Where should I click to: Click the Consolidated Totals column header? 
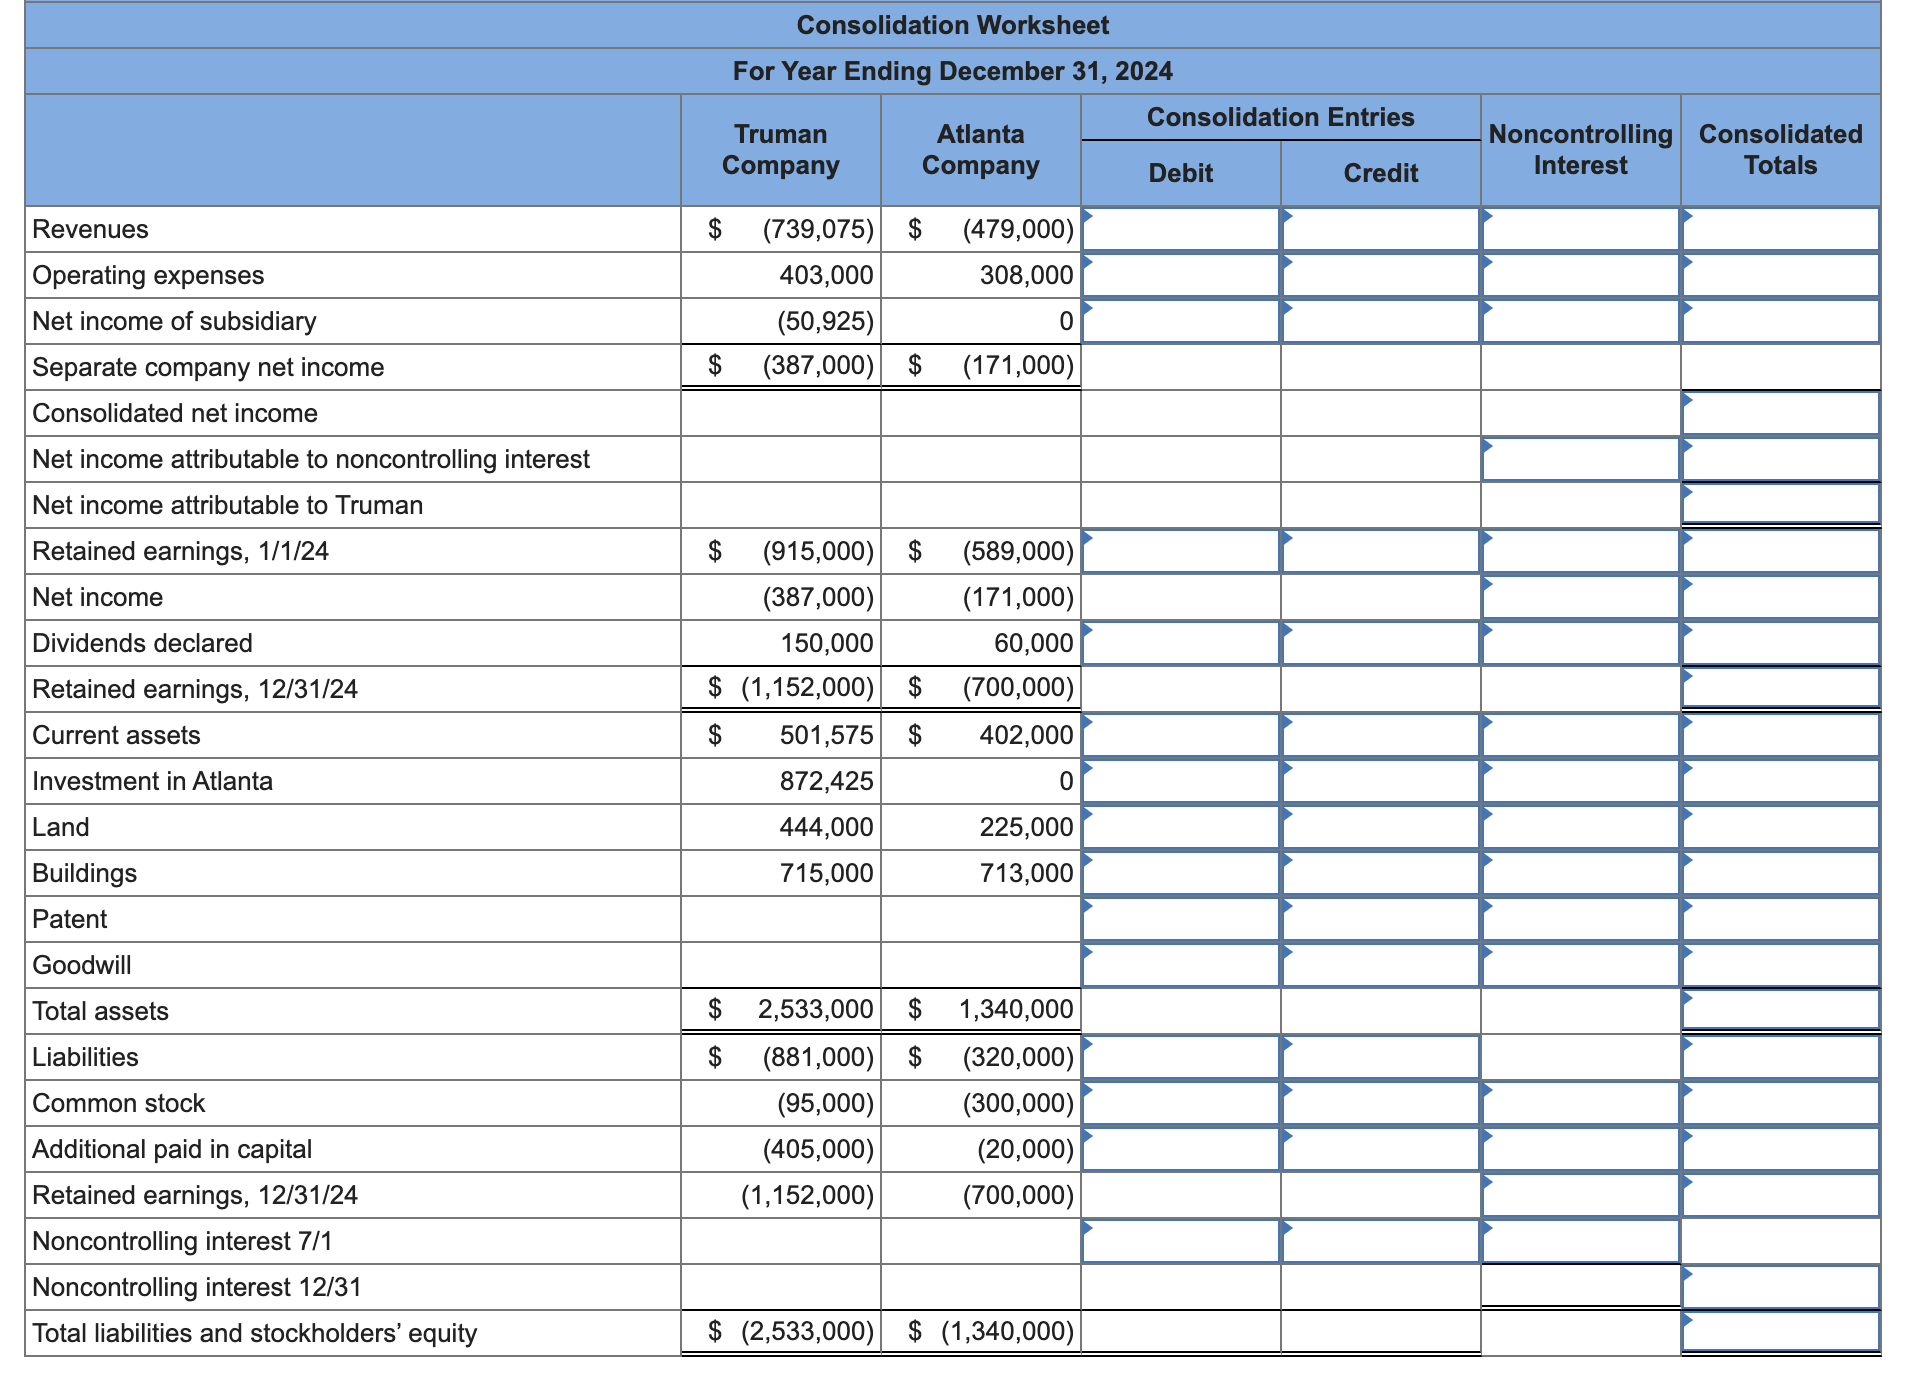pos(1780,149)
